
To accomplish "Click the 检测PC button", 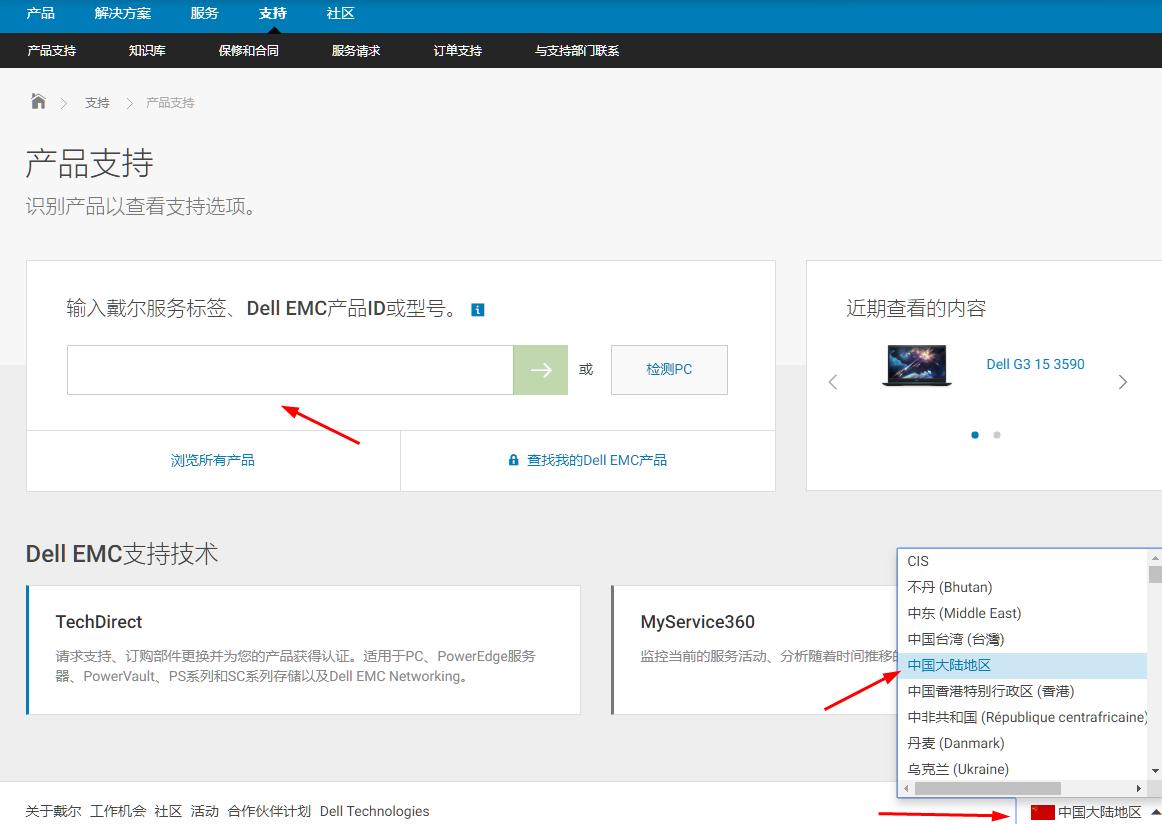I will [668, 369].
